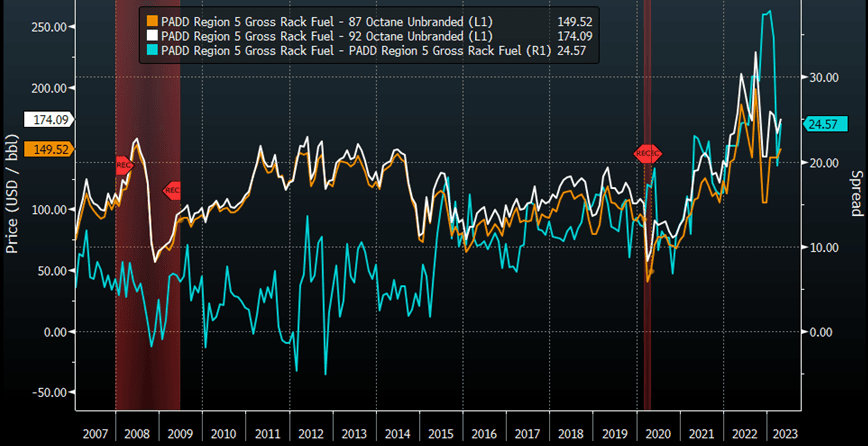Click the 2008 year label on the time axis
Viewport: 868px width, 446px height.
(x=137, y=433)
